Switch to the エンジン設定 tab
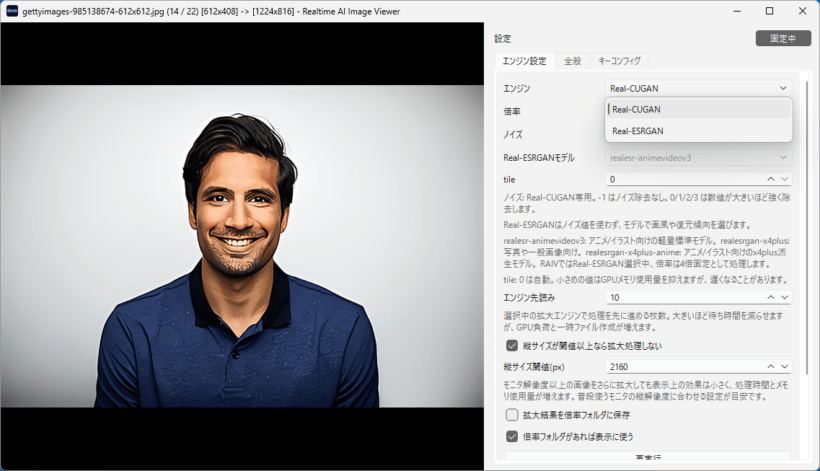Viewport: 820px width, 471px height. (x=524, y=61)
